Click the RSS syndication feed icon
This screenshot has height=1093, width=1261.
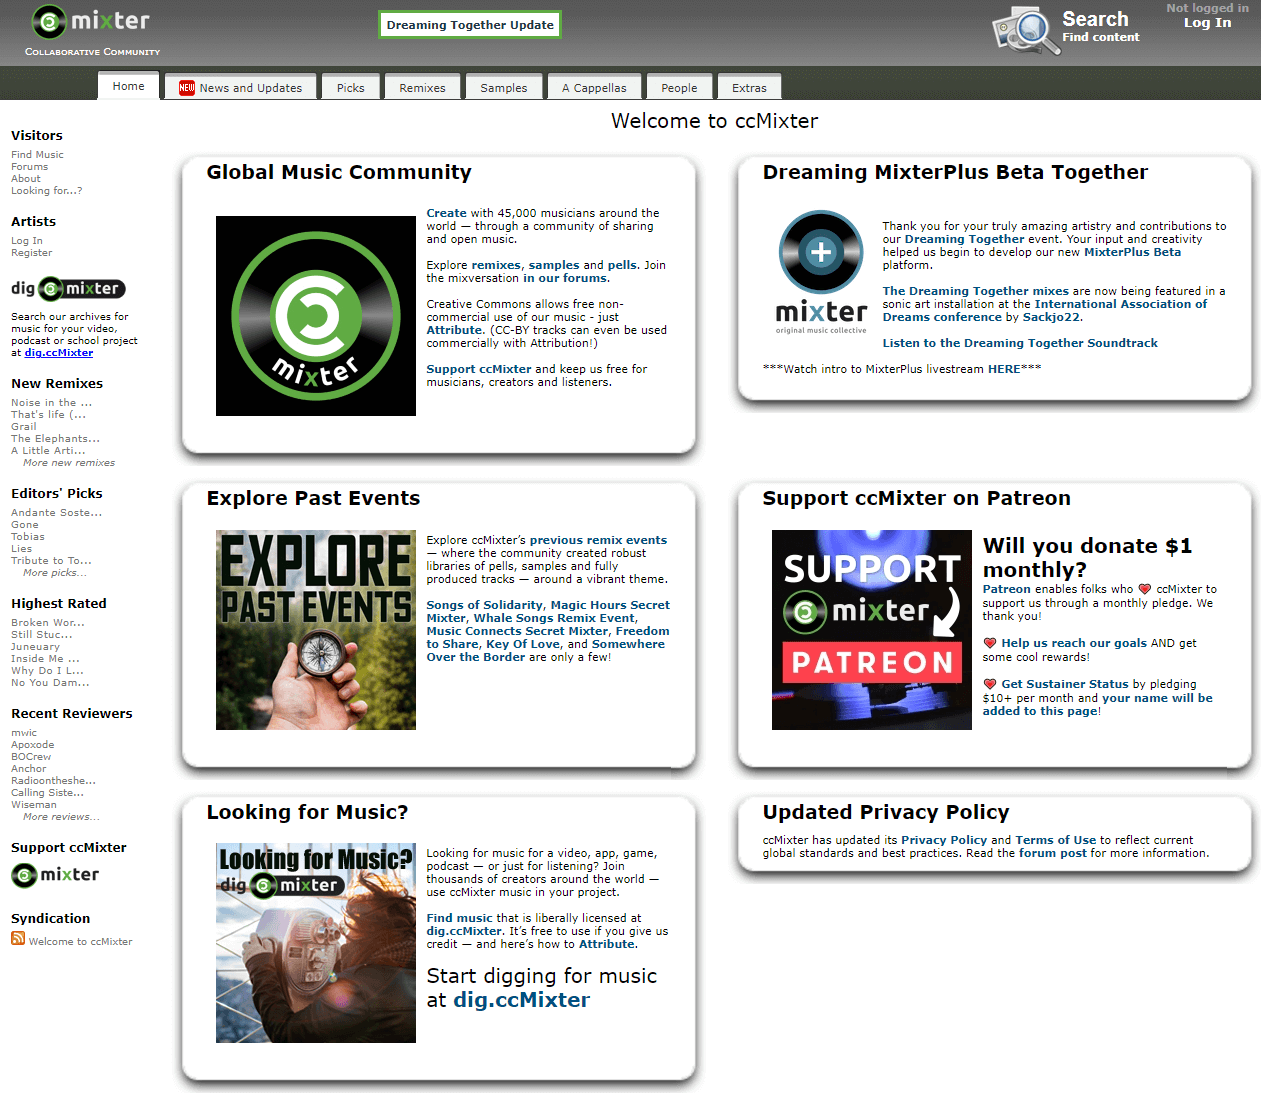click(18, 938)
